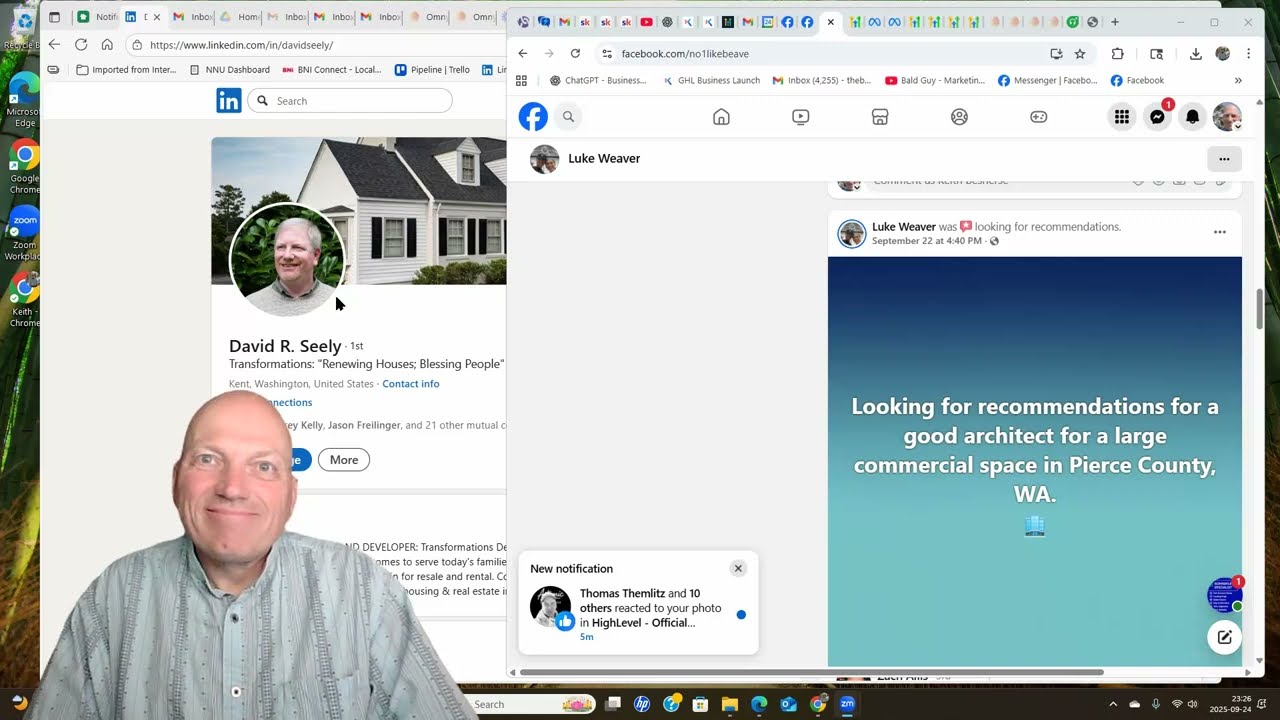Click David R. Seely profile photo
1280x720 pixels.
pyautogui.click(x=288, y=260)
